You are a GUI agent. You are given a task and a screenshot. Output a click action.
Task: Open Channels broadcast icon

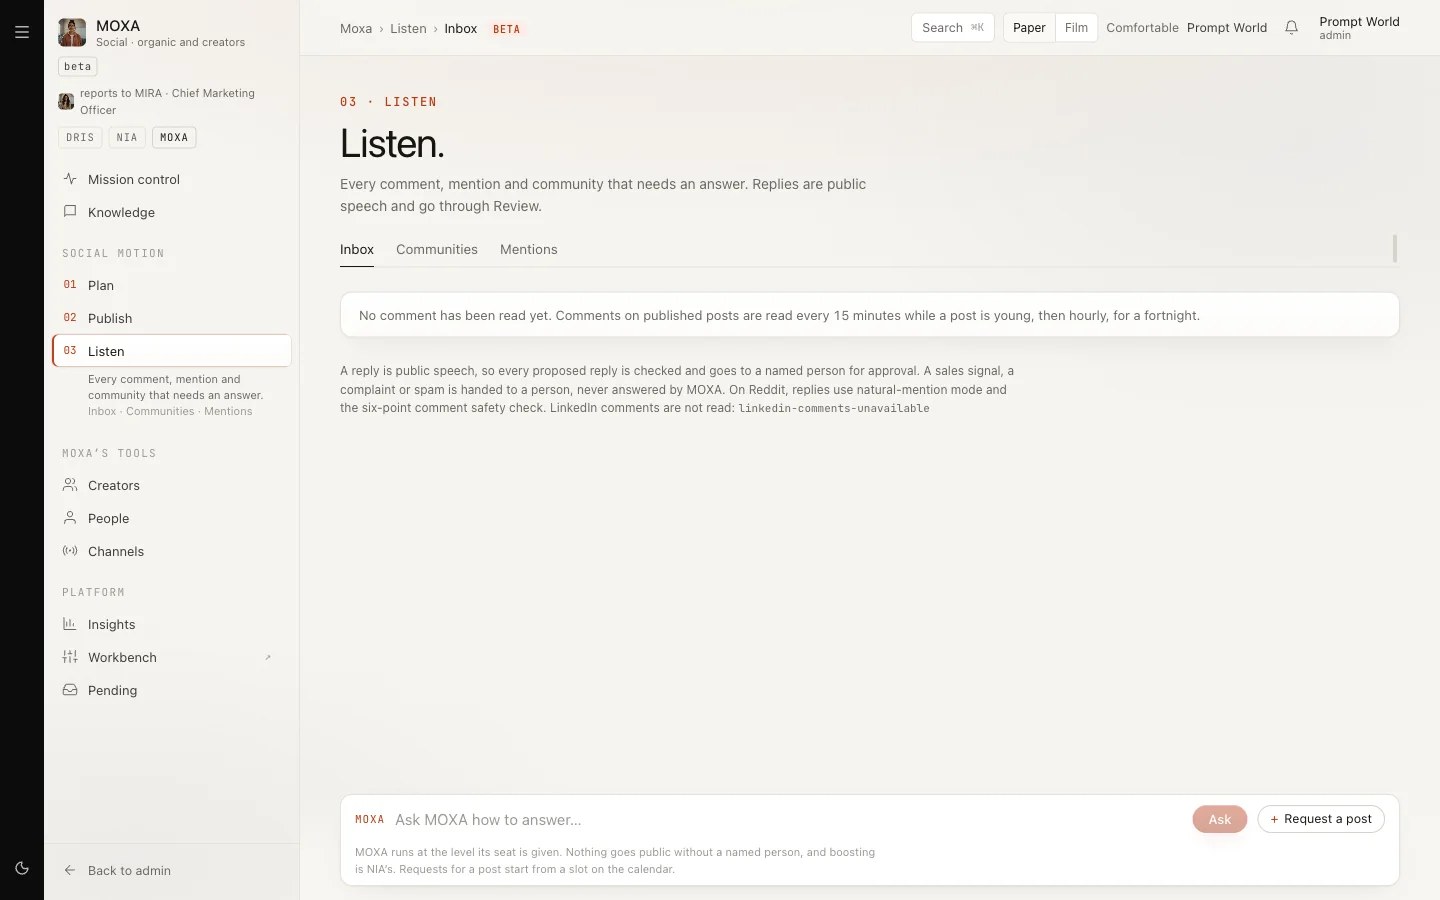click(x=70, y=551)
